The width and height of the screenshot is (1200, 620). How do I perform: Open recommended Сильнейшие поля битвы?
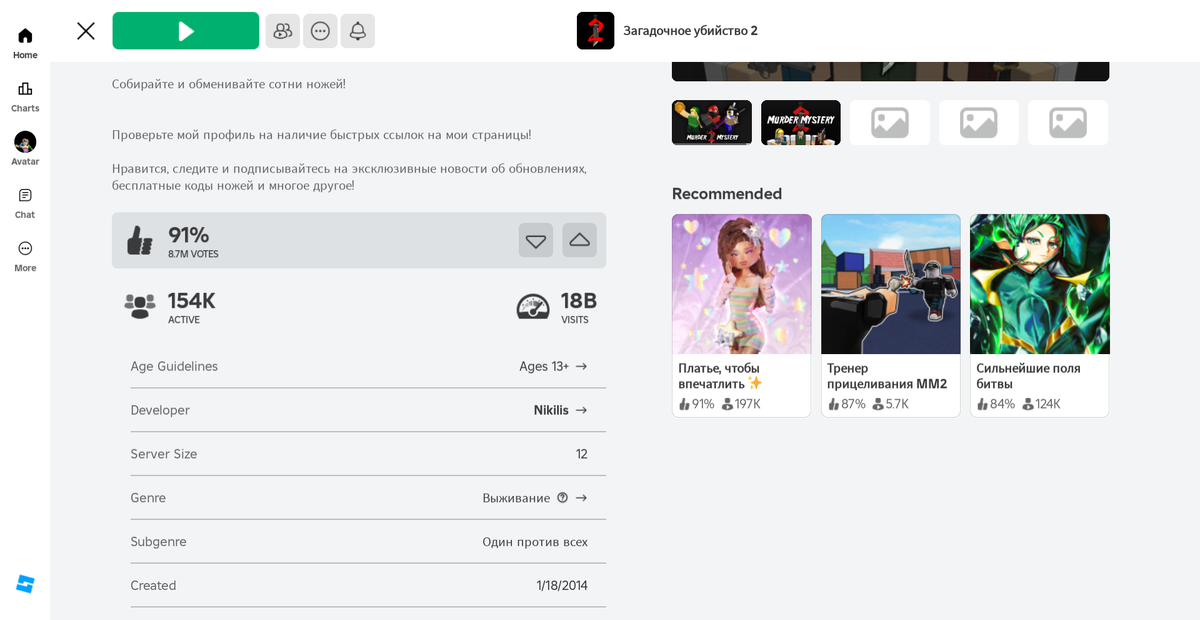click(1040, 315)
